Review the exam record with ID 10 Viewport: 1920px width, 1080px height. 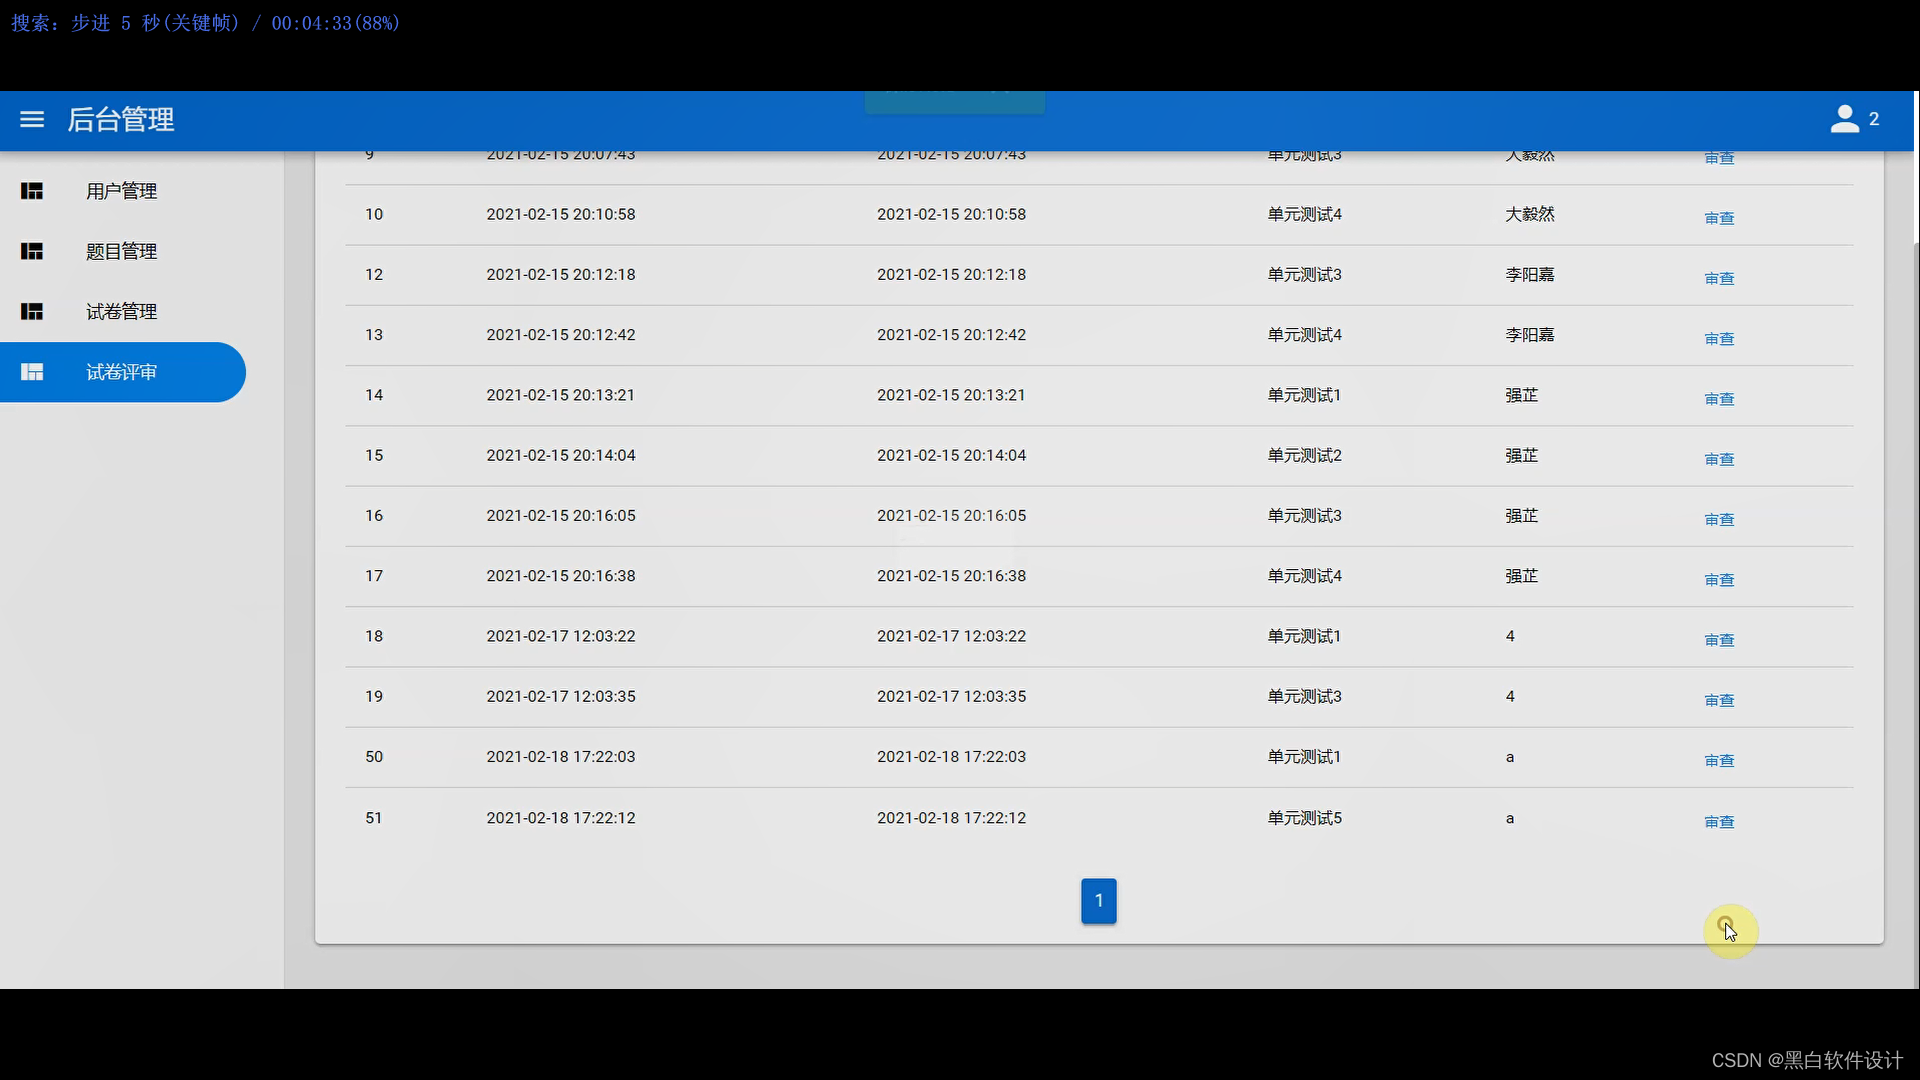click(1719, 218)
